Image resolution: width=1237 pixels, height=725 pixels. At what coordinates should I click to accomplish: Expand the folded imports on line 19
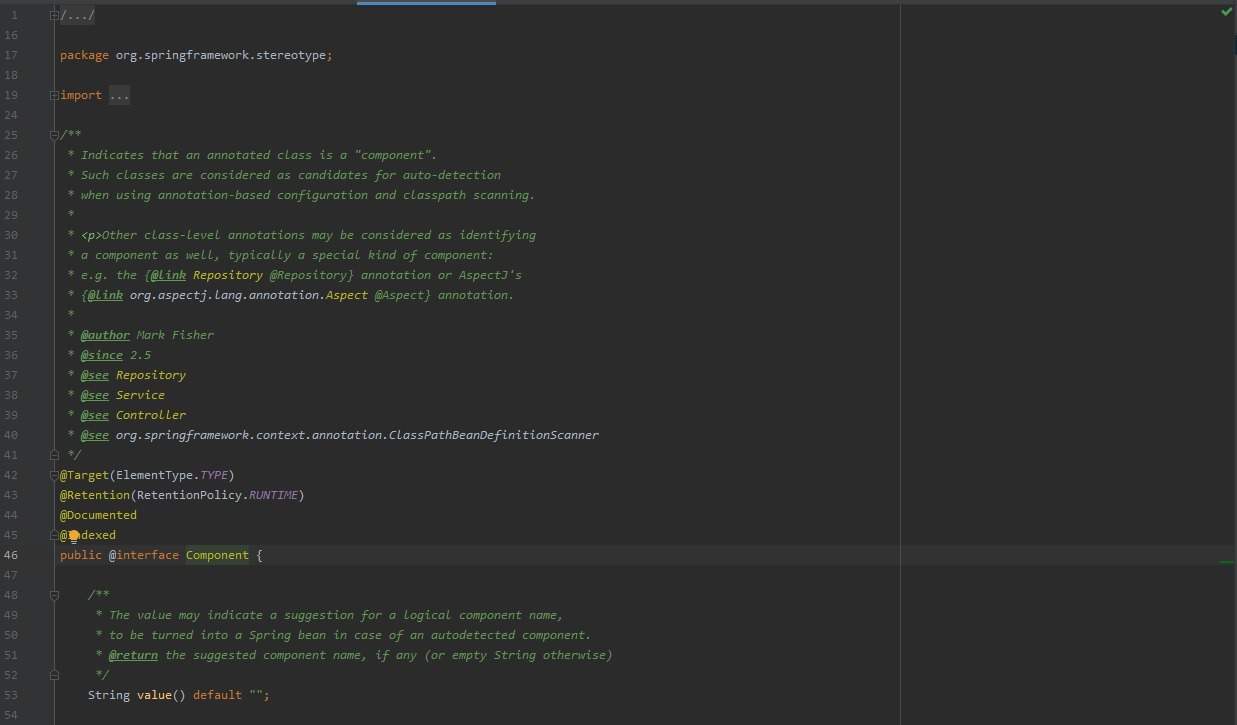(x=53, y=95)
